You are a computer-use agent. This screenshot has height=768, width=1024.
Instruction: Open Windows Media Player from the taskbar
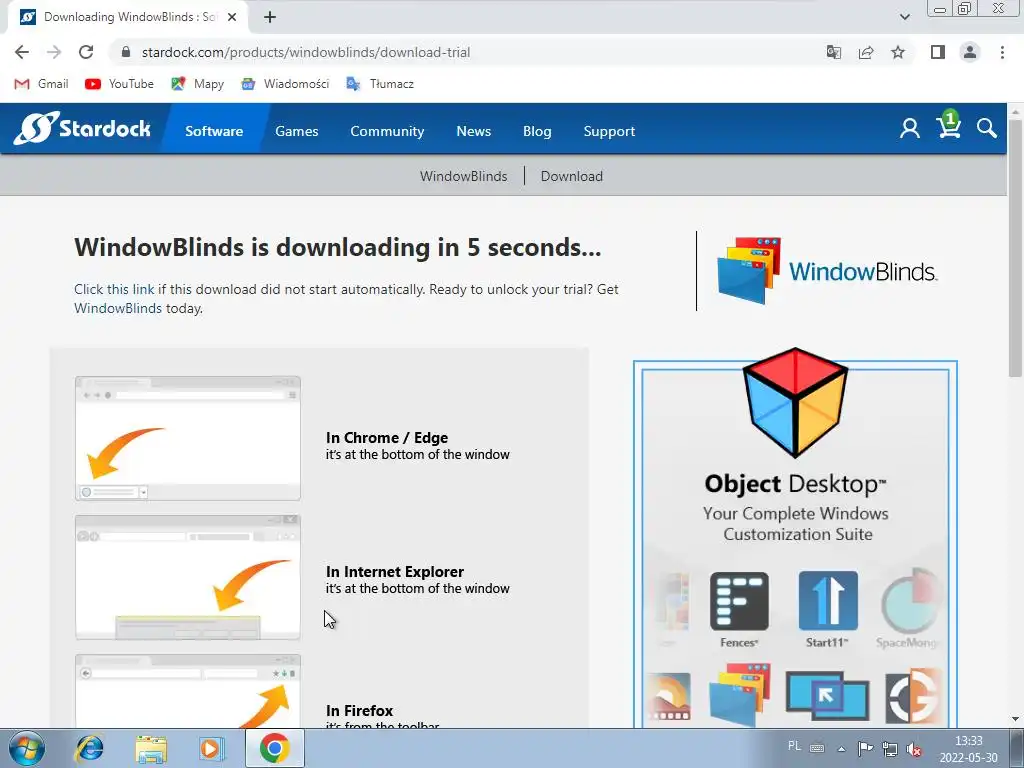[x=212, y=748]
